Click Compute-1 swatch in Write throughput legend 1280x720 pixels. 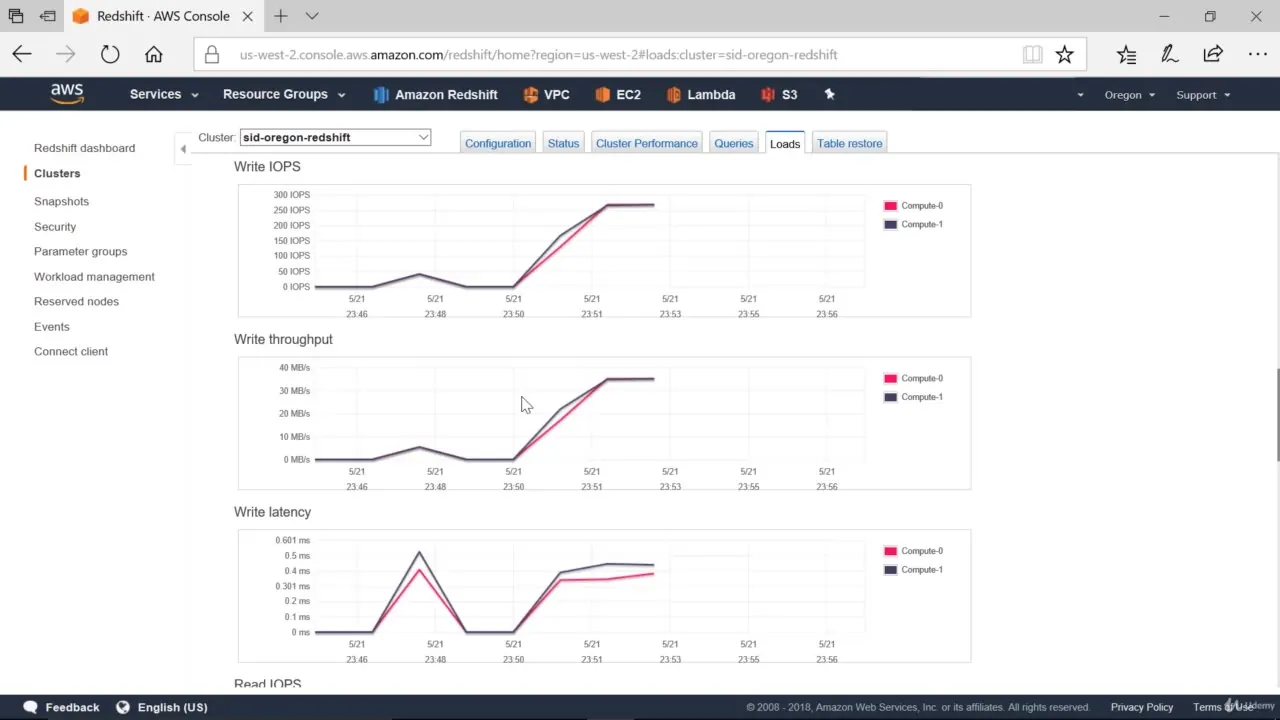click(890, 397)
